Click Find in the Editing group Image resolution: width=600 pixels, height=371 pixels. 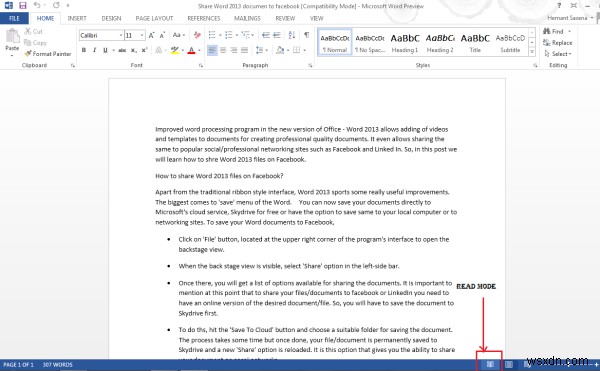[x=553, y=31]
